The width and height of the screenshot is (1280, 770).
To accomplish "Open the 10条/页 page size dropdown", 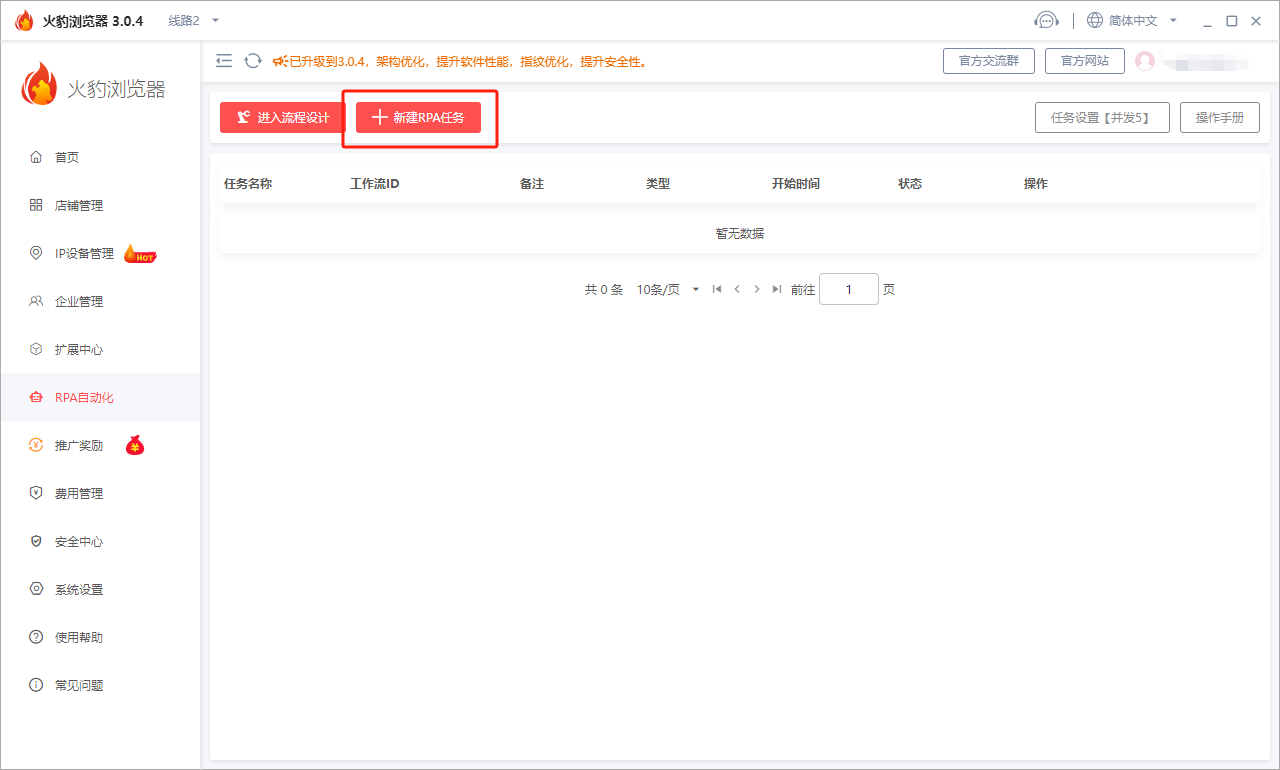I will pos(666,289).
